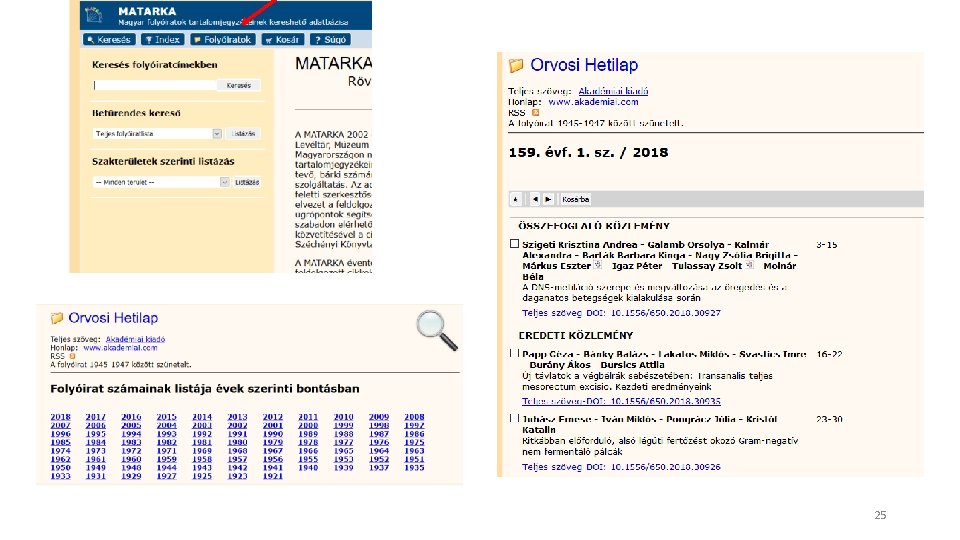Image resolution: width=960 pixels, height=540 pixels.
Task: Open the 2017 year link
Action: 96,417
